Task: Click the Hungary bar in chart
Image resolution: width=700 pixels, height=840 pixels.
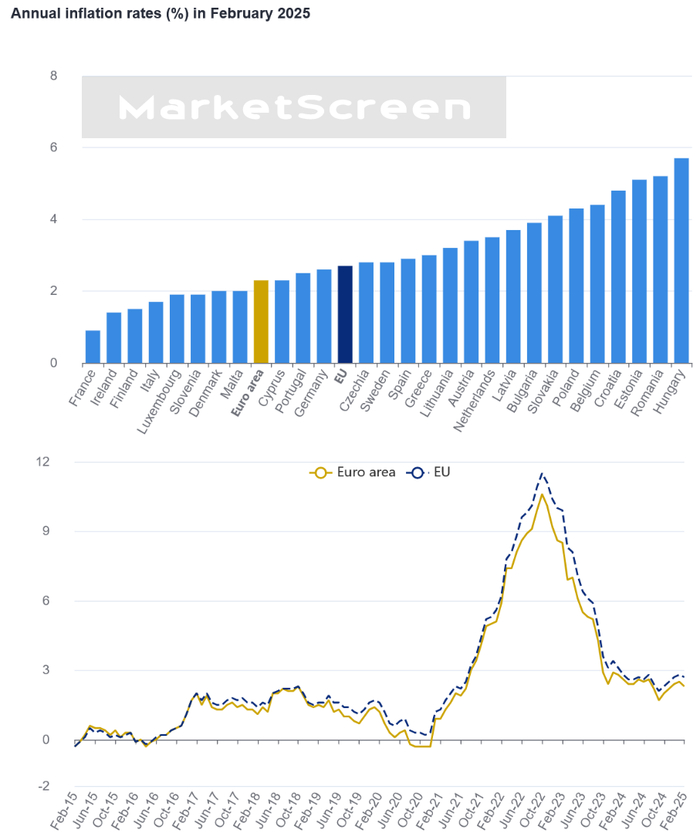Action: pos(681,260)
